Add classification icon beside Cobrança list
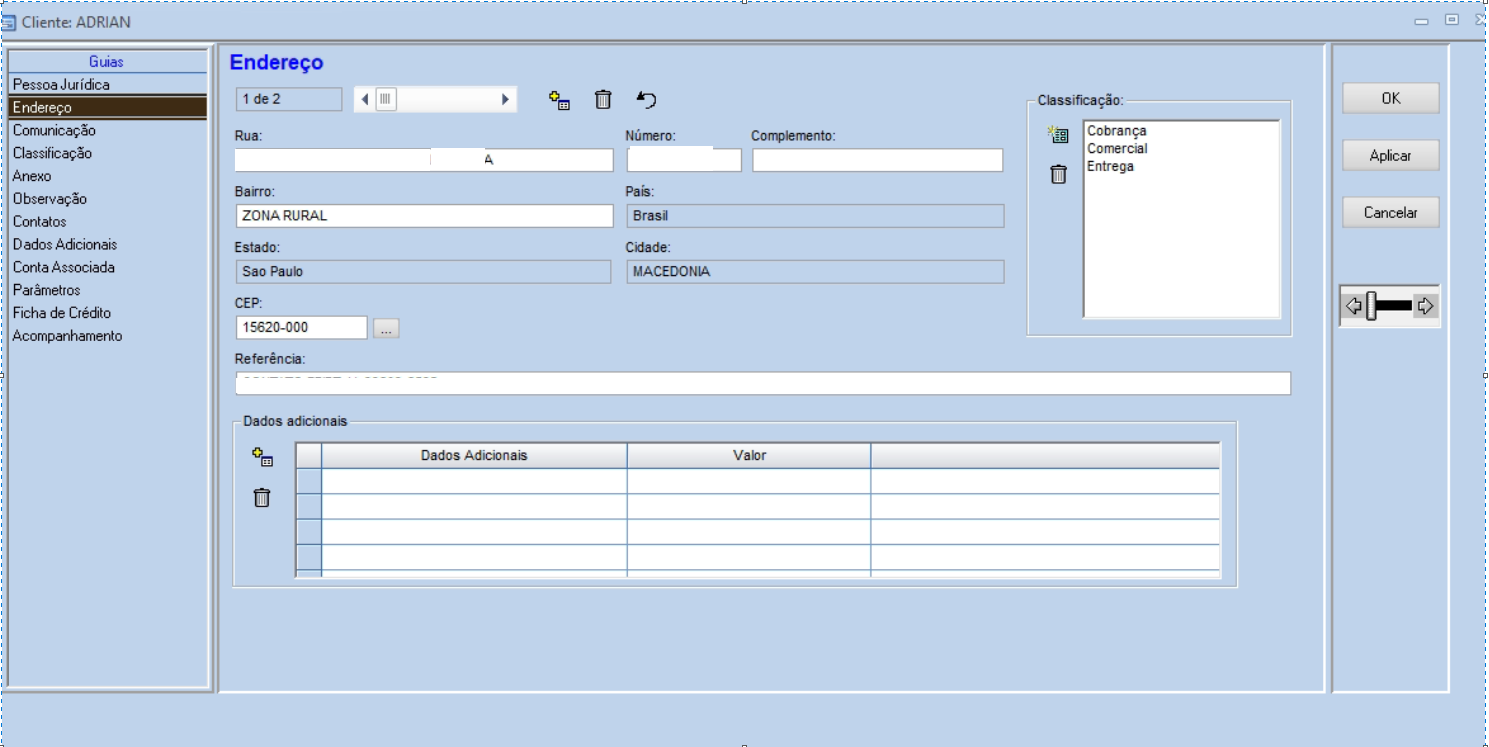This screenshot has height=747, width=1489. (1058, 135)
